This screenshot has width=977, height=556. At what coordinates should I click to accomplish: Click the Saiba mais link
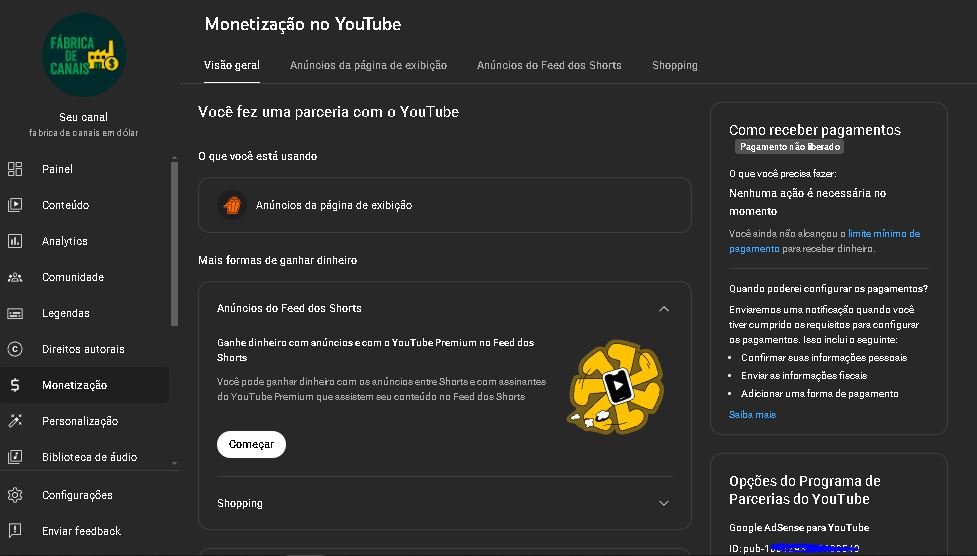point(752,415)
